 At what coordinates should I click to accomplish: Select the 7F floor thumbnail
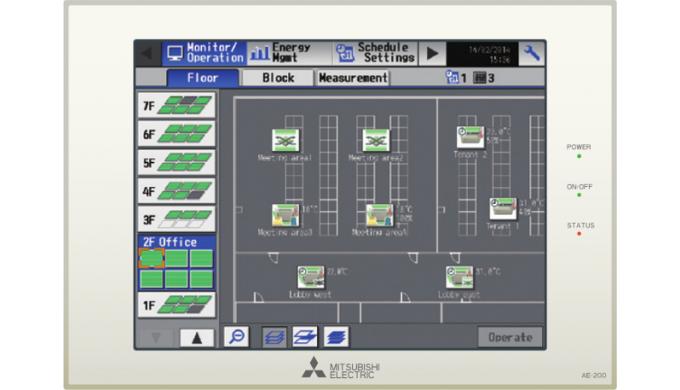pyautogui.click(x=177, y=105)
